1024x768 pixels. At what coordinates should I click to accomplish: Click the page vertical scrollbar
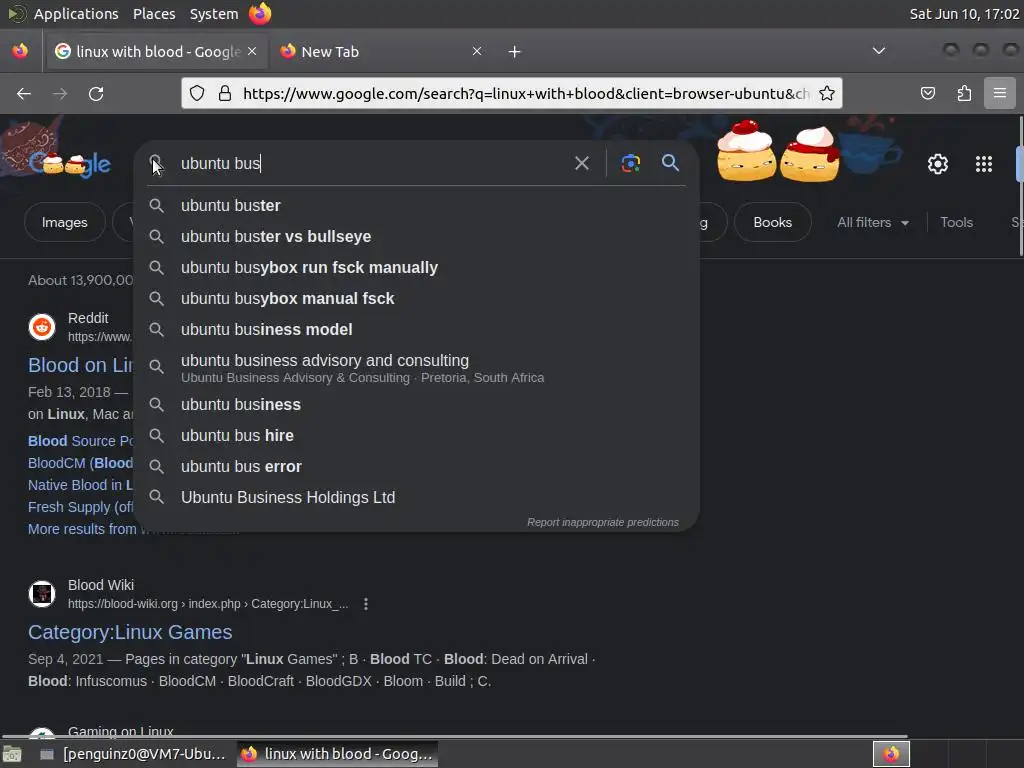coord(1021,186)
